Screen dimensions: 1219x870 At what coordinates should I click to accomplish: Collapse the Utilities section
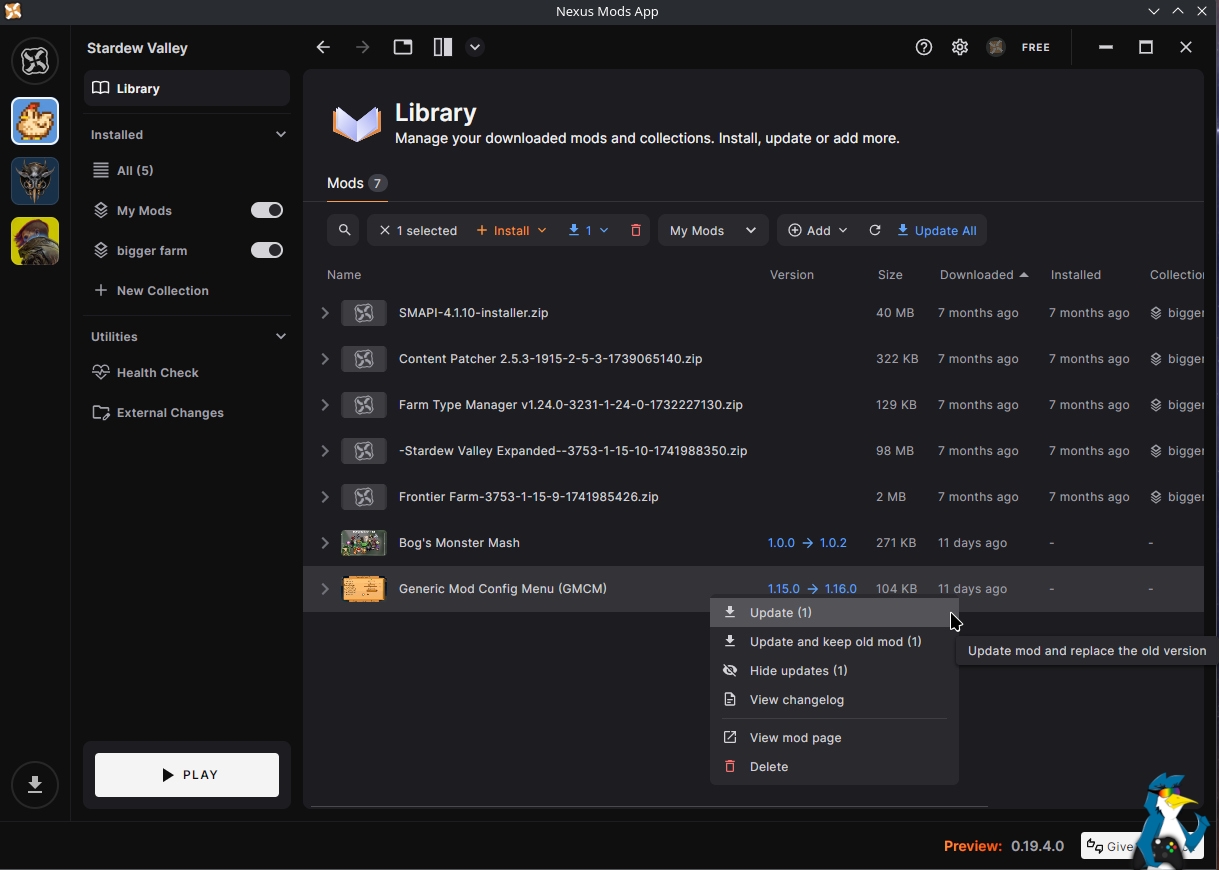(280, 336)
